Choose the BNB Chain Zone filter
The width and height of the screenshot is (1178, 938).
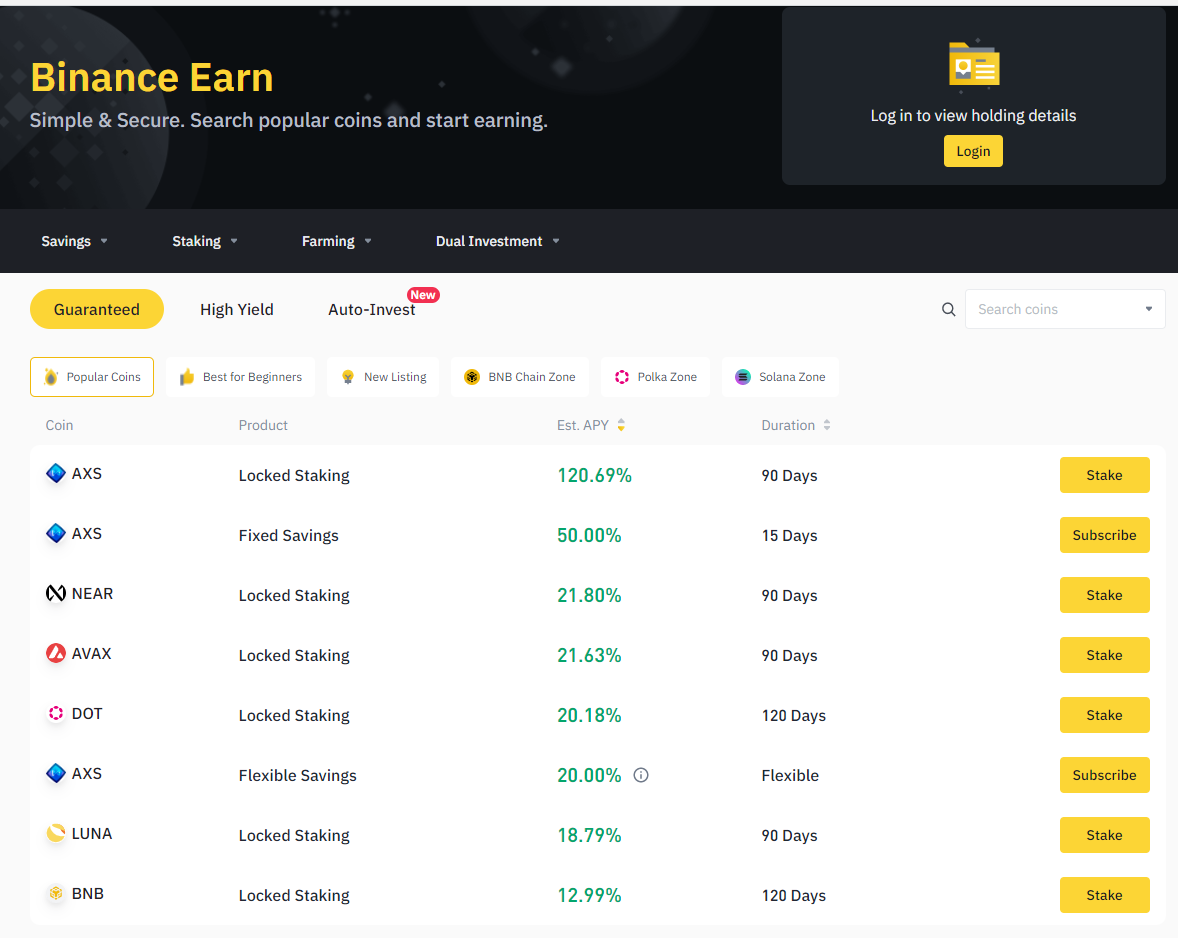tap(520, 377)
